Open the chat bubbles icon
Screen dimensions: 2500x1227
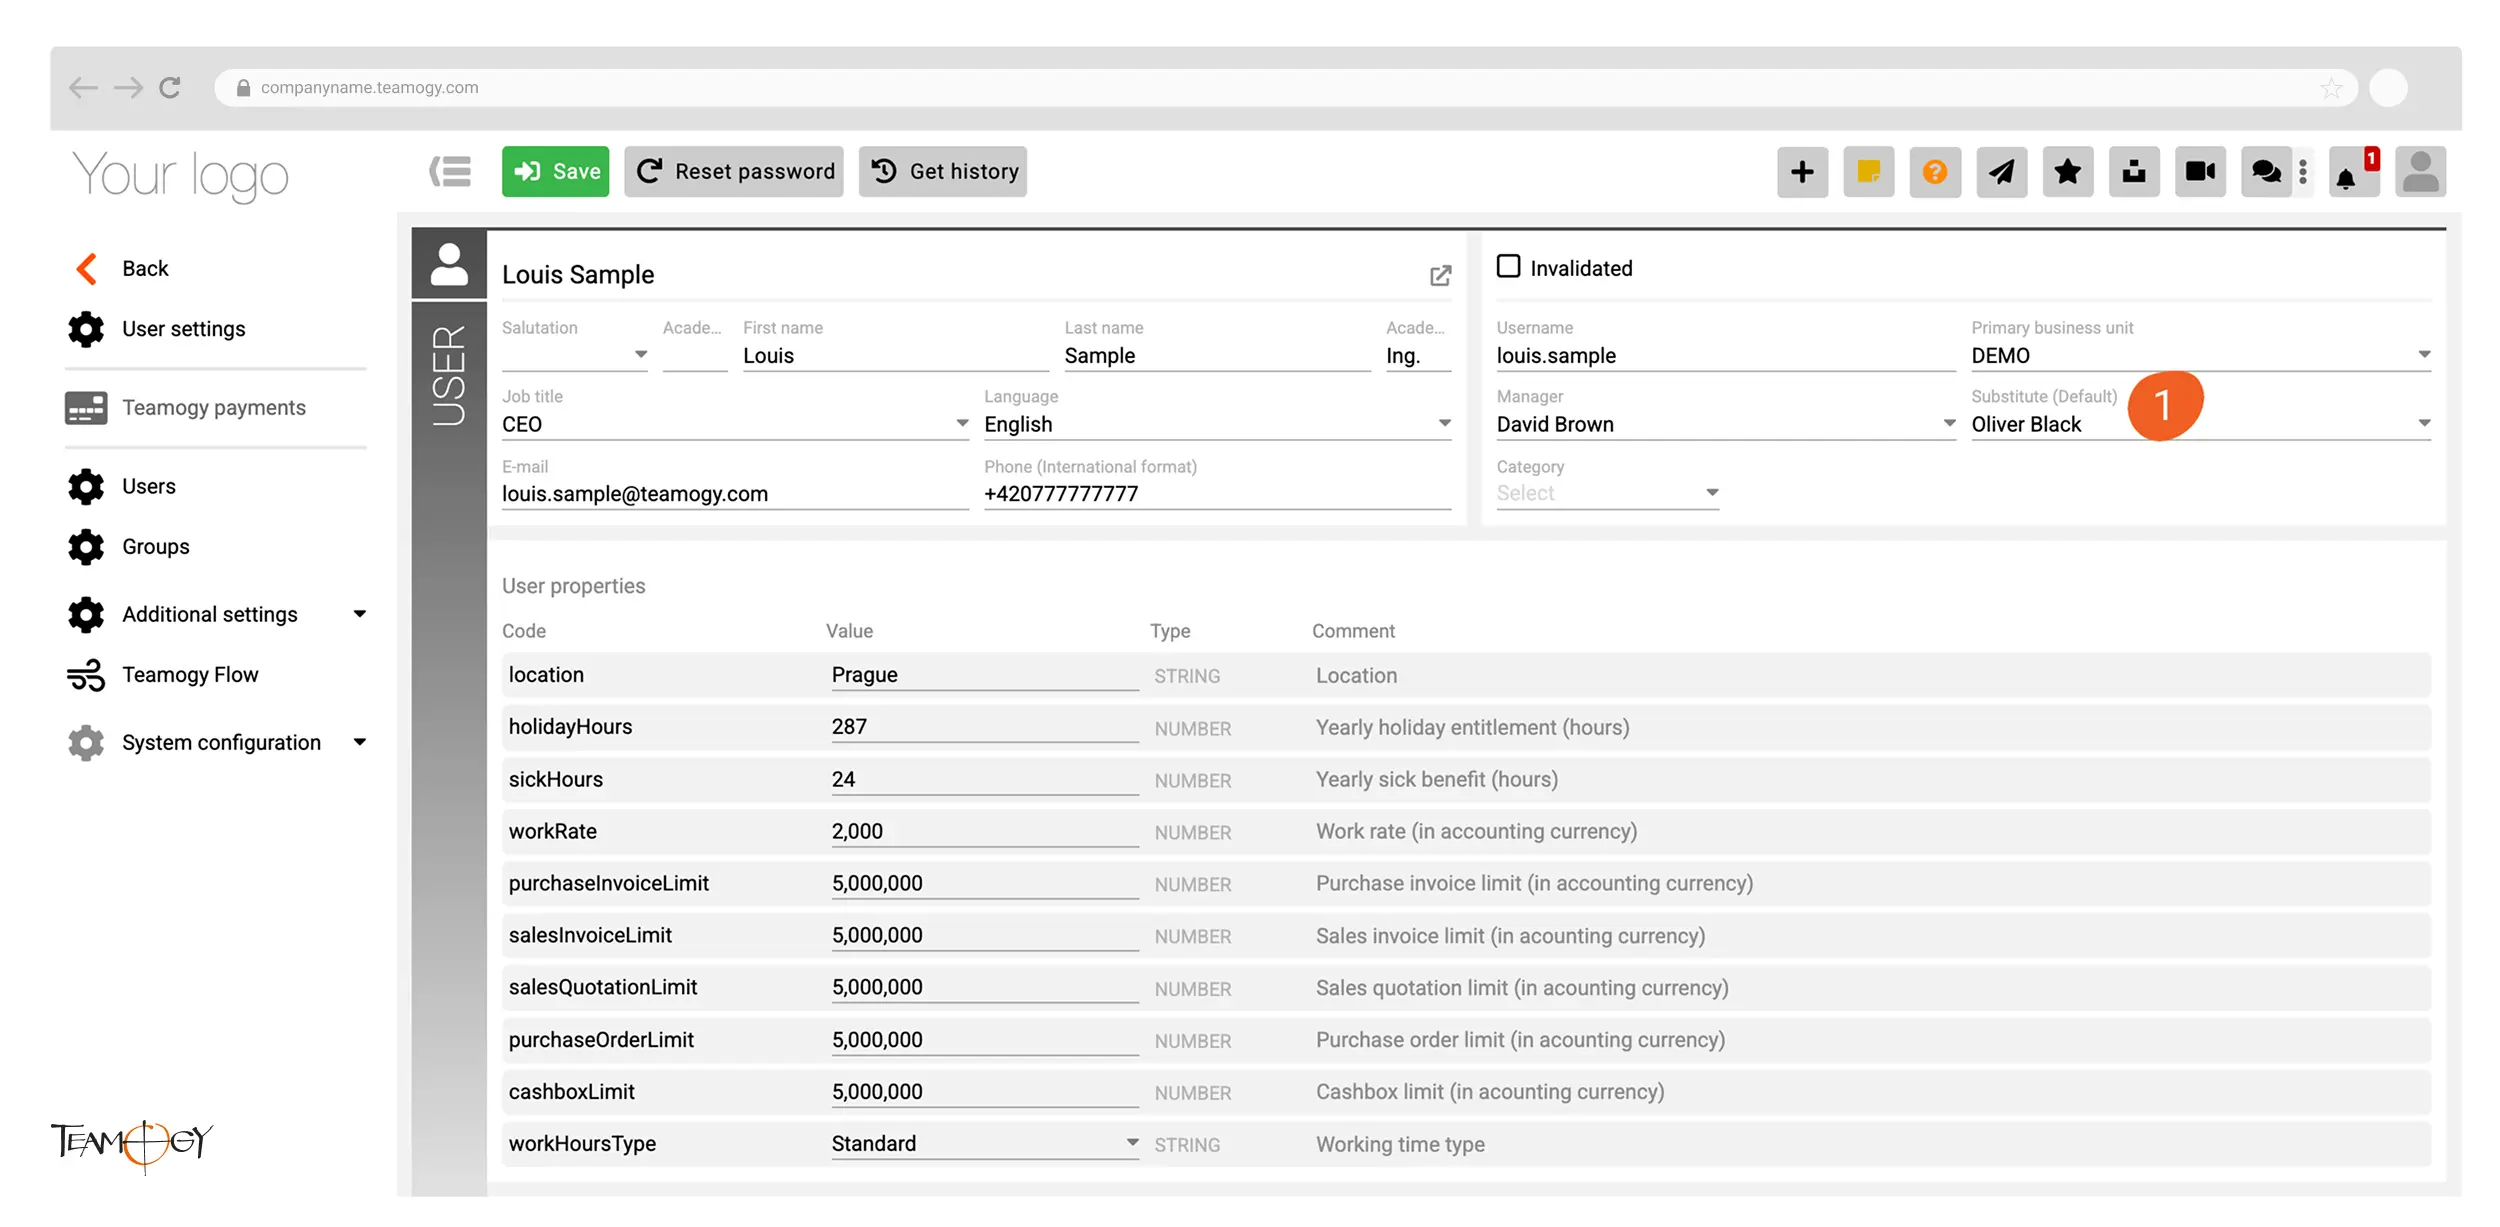click(2265, 172)
